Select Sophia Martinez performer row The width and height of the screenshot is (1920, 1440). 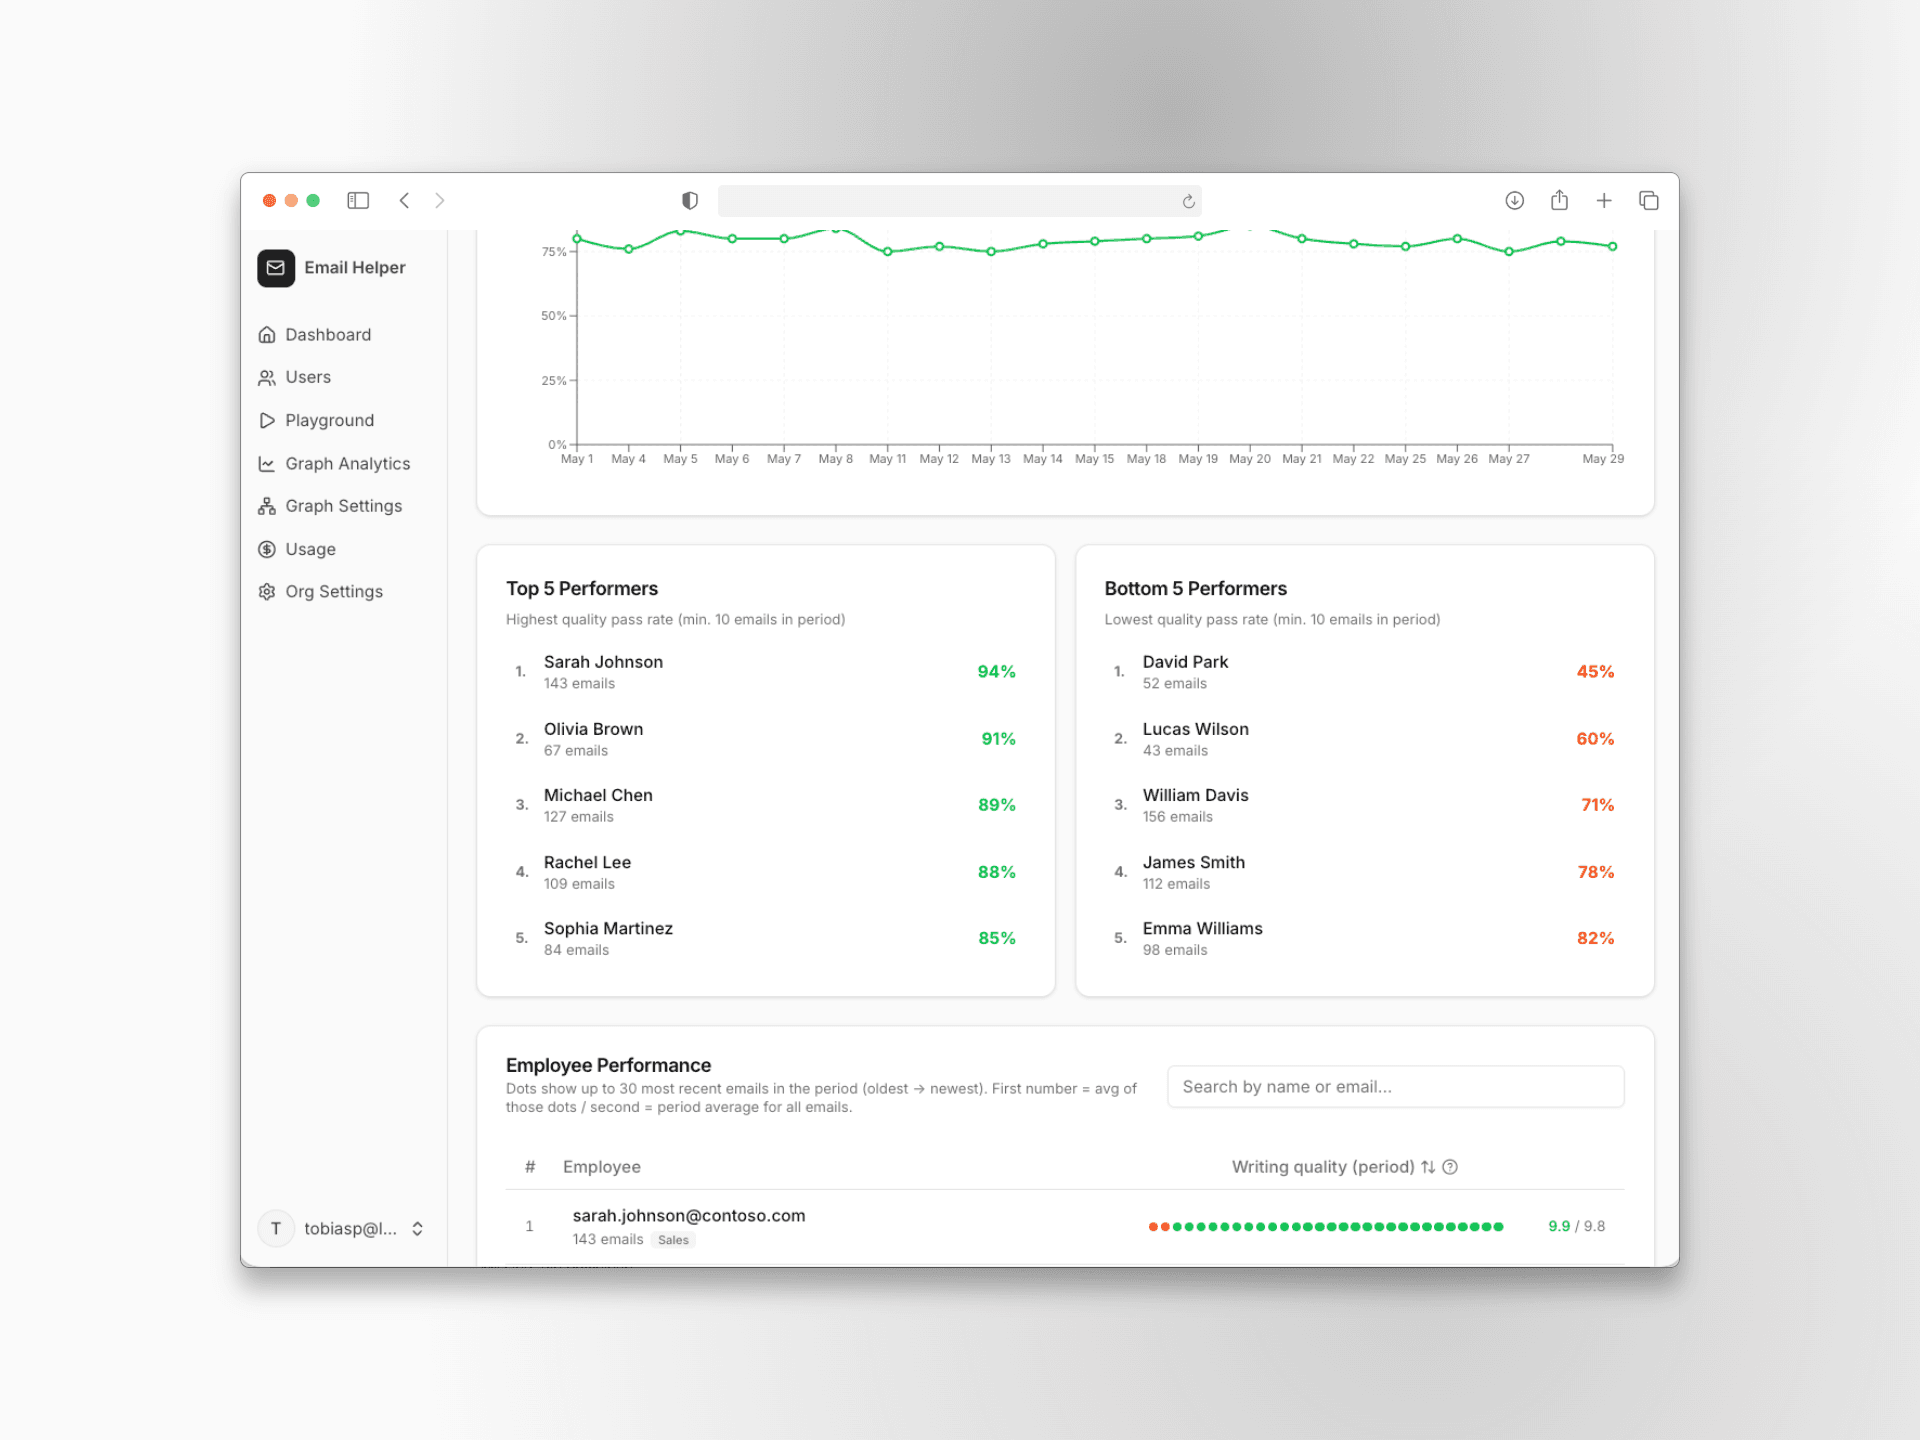coord(765,938)
